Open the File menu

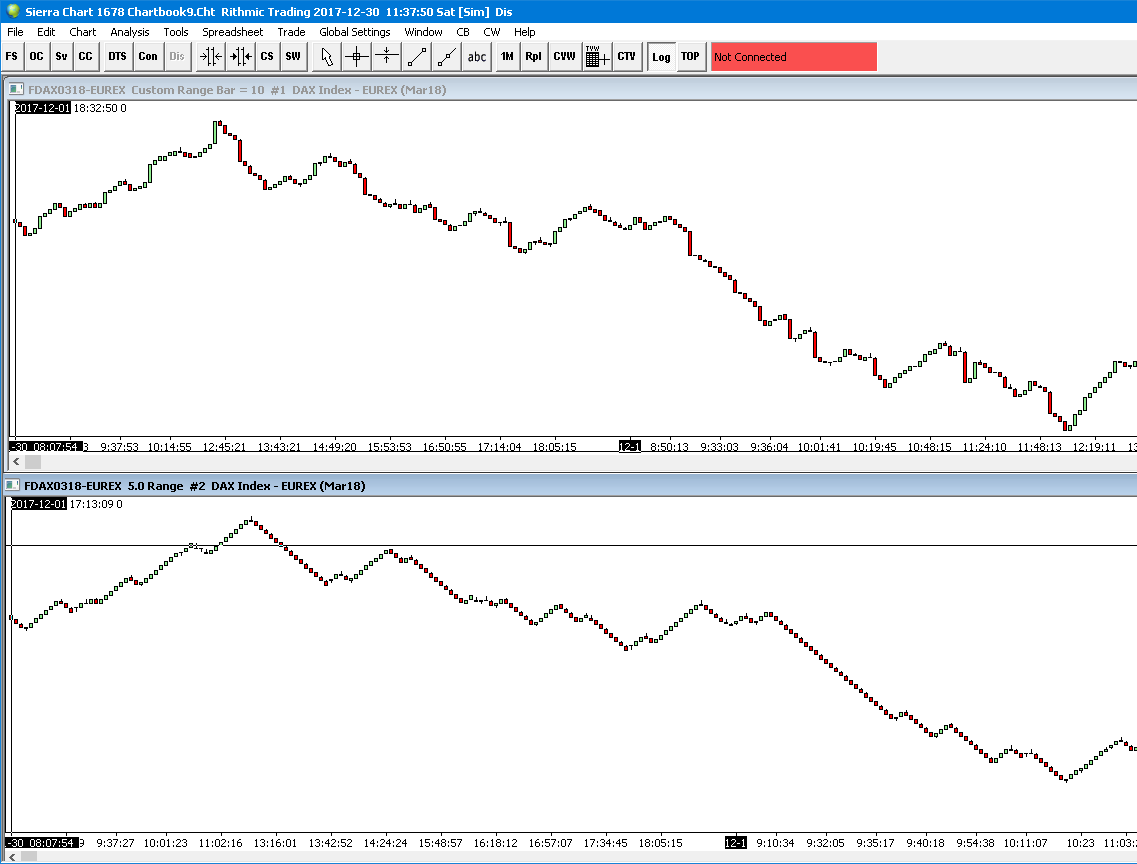[15, 32]
